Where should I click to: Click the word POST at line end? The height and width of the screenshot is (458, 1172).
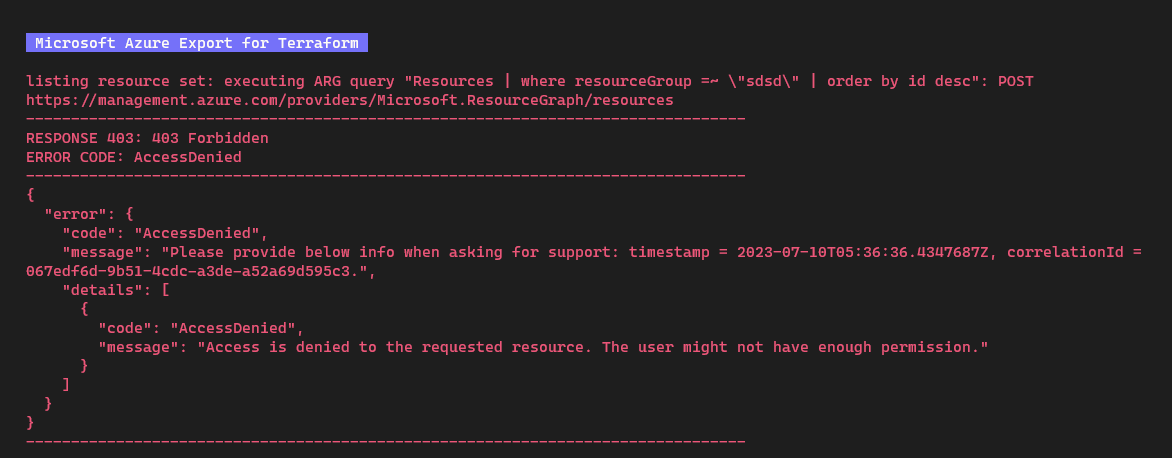pos(1015,81)
